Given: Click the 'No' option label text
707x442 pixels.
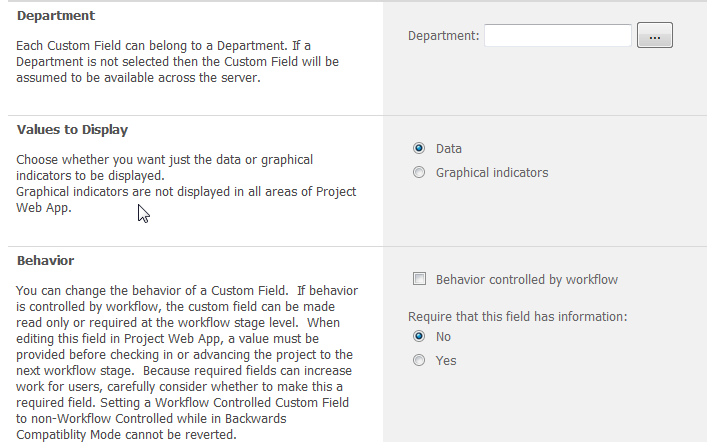Looking at the screenshot, I should (x=444, y=337).
